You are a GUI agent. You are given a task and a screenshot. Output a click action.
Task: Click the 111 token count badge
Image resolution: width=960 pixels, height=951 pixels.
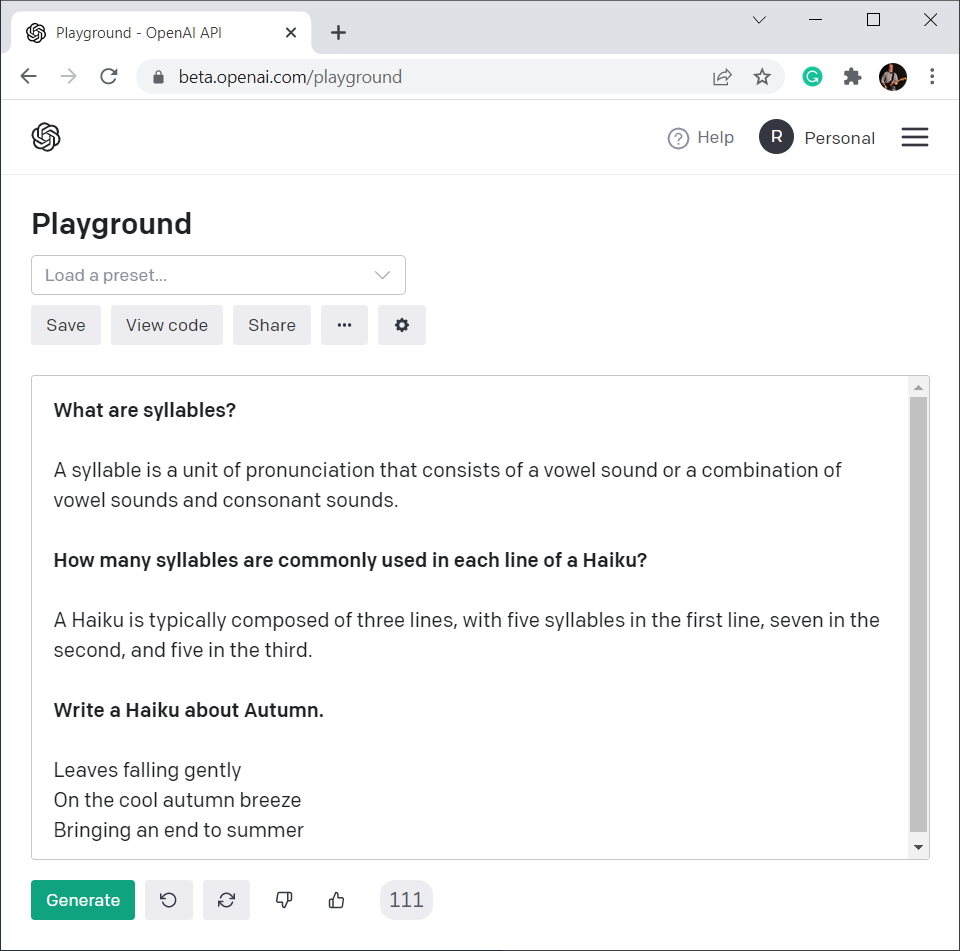coord(406,900)
